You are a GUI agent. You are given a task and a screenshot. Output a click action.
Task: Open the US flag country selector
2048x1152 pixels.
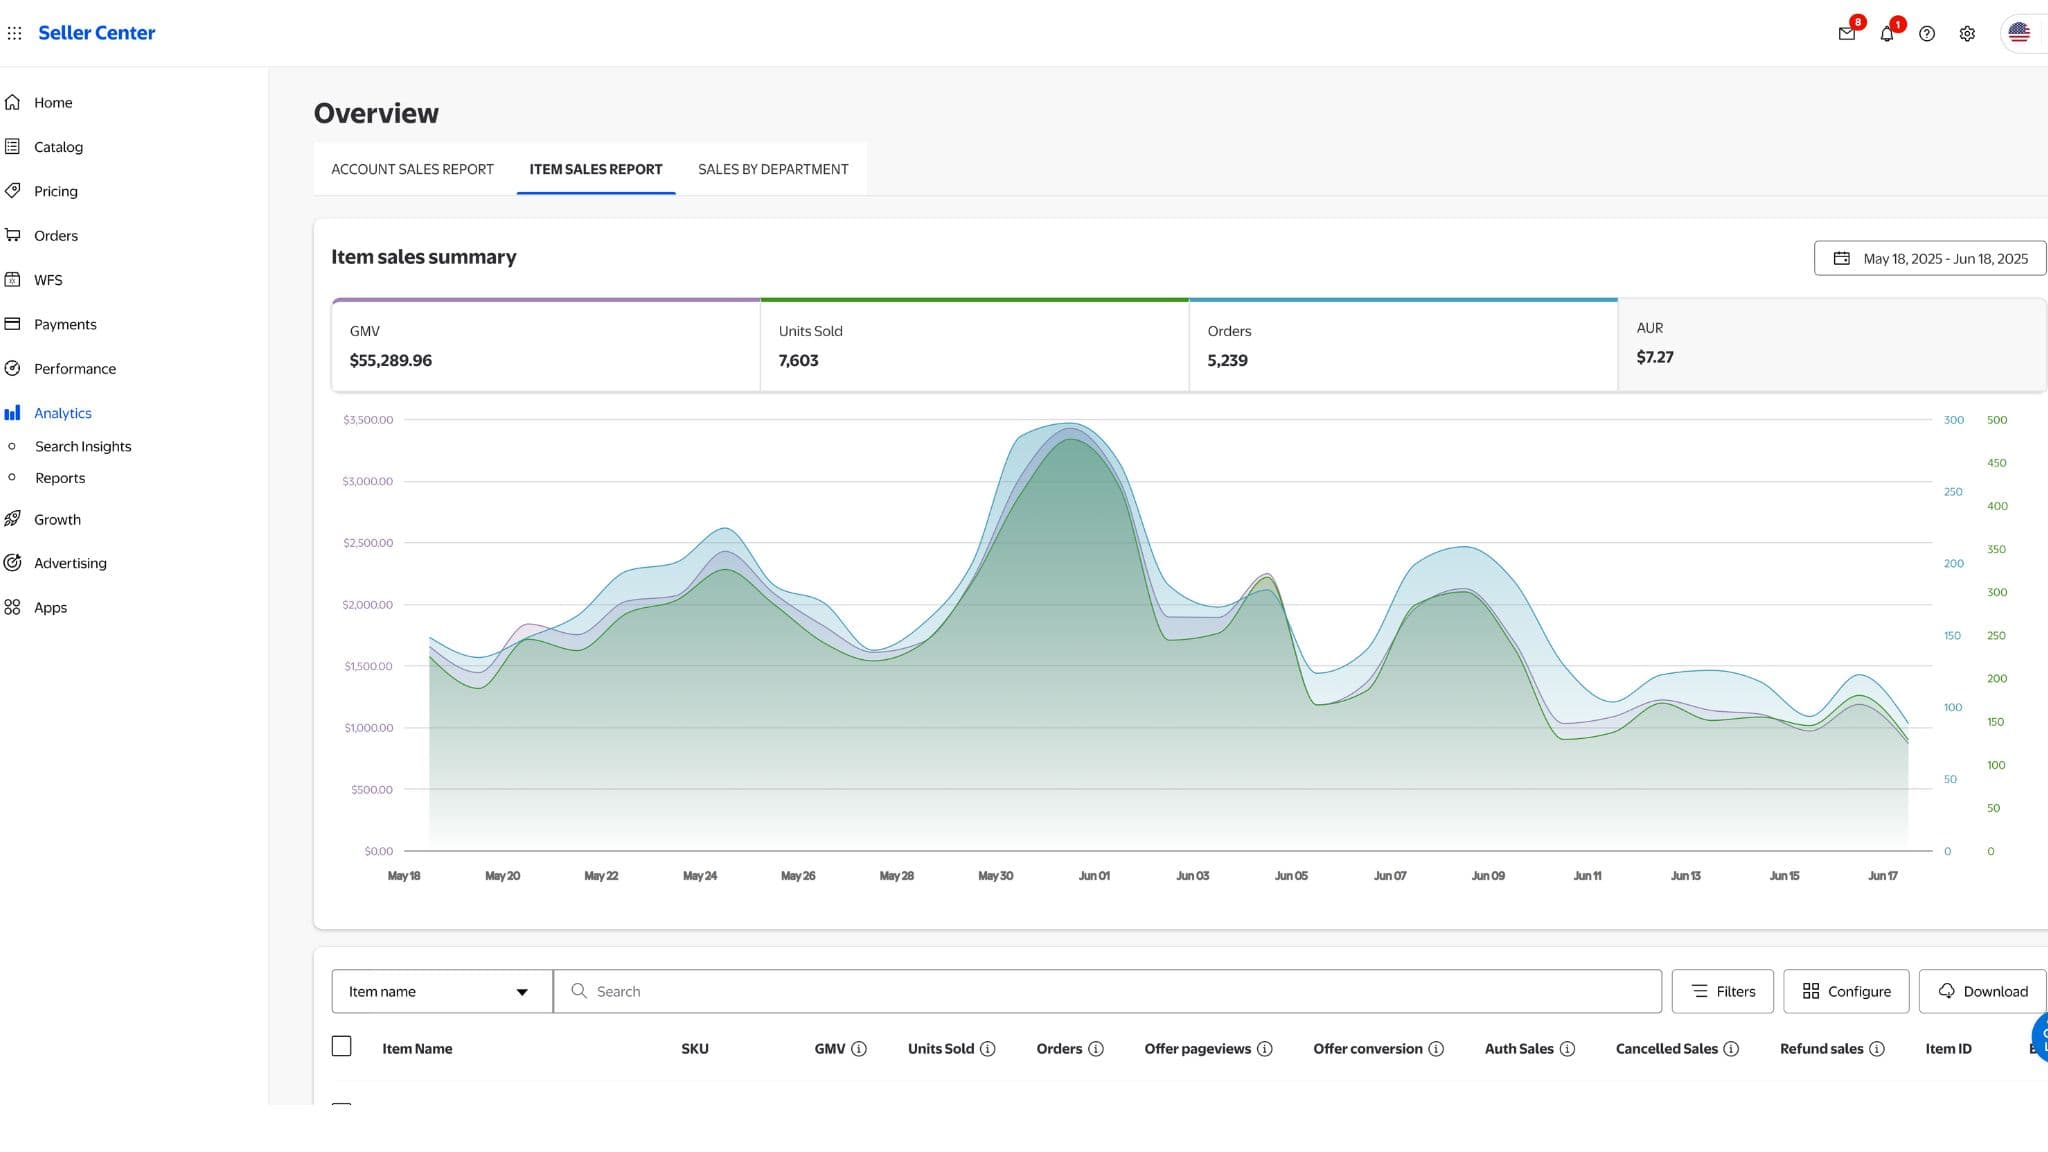tap(2018, 33)
